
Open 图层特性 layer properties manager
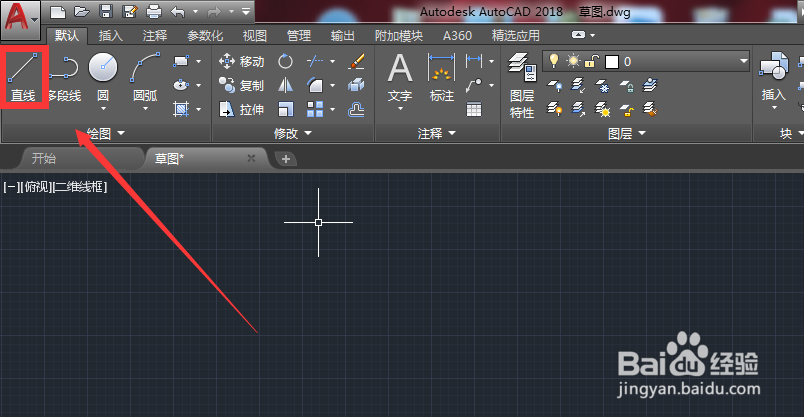tap(522, 85)
